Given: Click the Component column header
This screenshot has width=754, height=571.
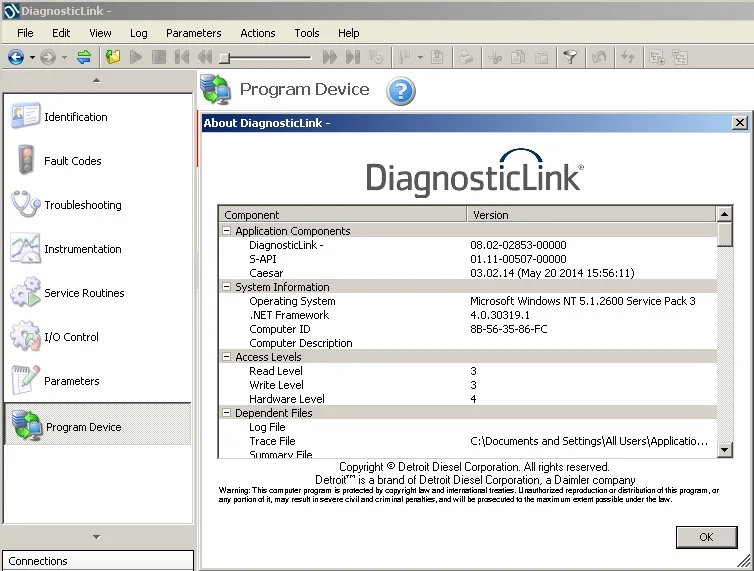Looking at the screenshot, I should coord(343,215).
